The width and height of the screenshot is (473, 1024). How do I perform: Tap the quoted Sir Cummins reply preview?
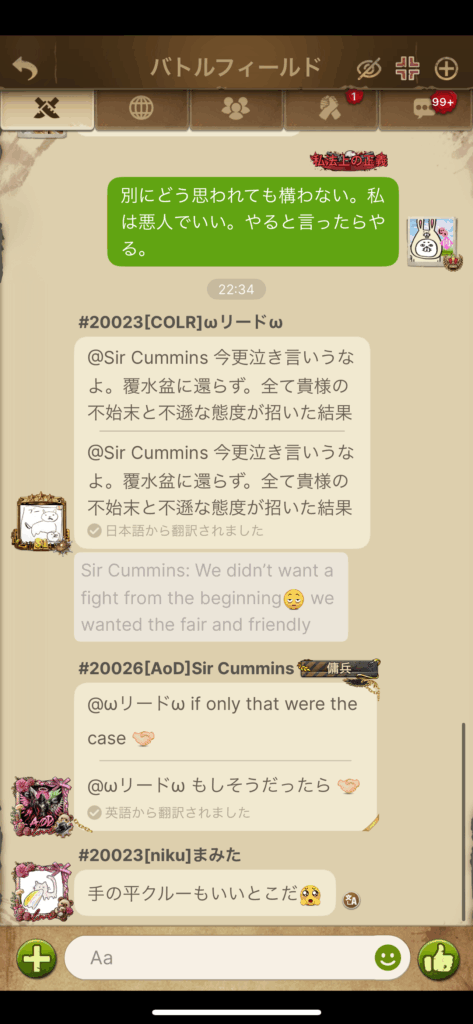tap(211, 597)
